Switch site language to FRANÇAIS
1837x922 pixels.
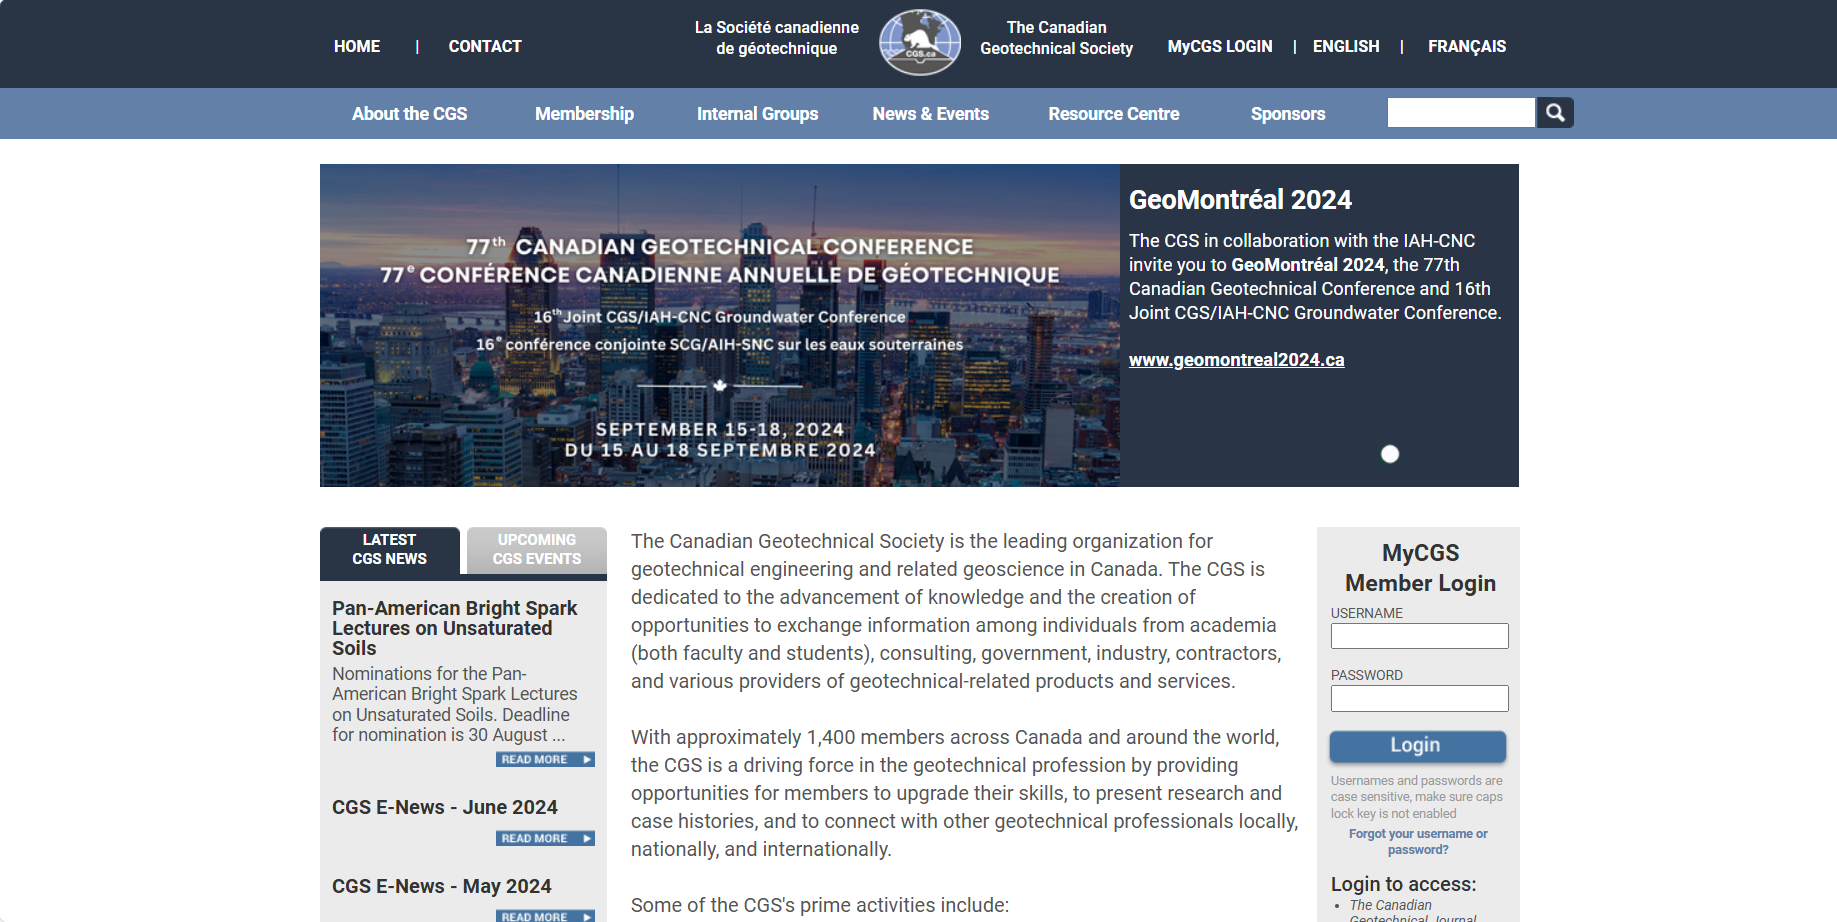1466,46
